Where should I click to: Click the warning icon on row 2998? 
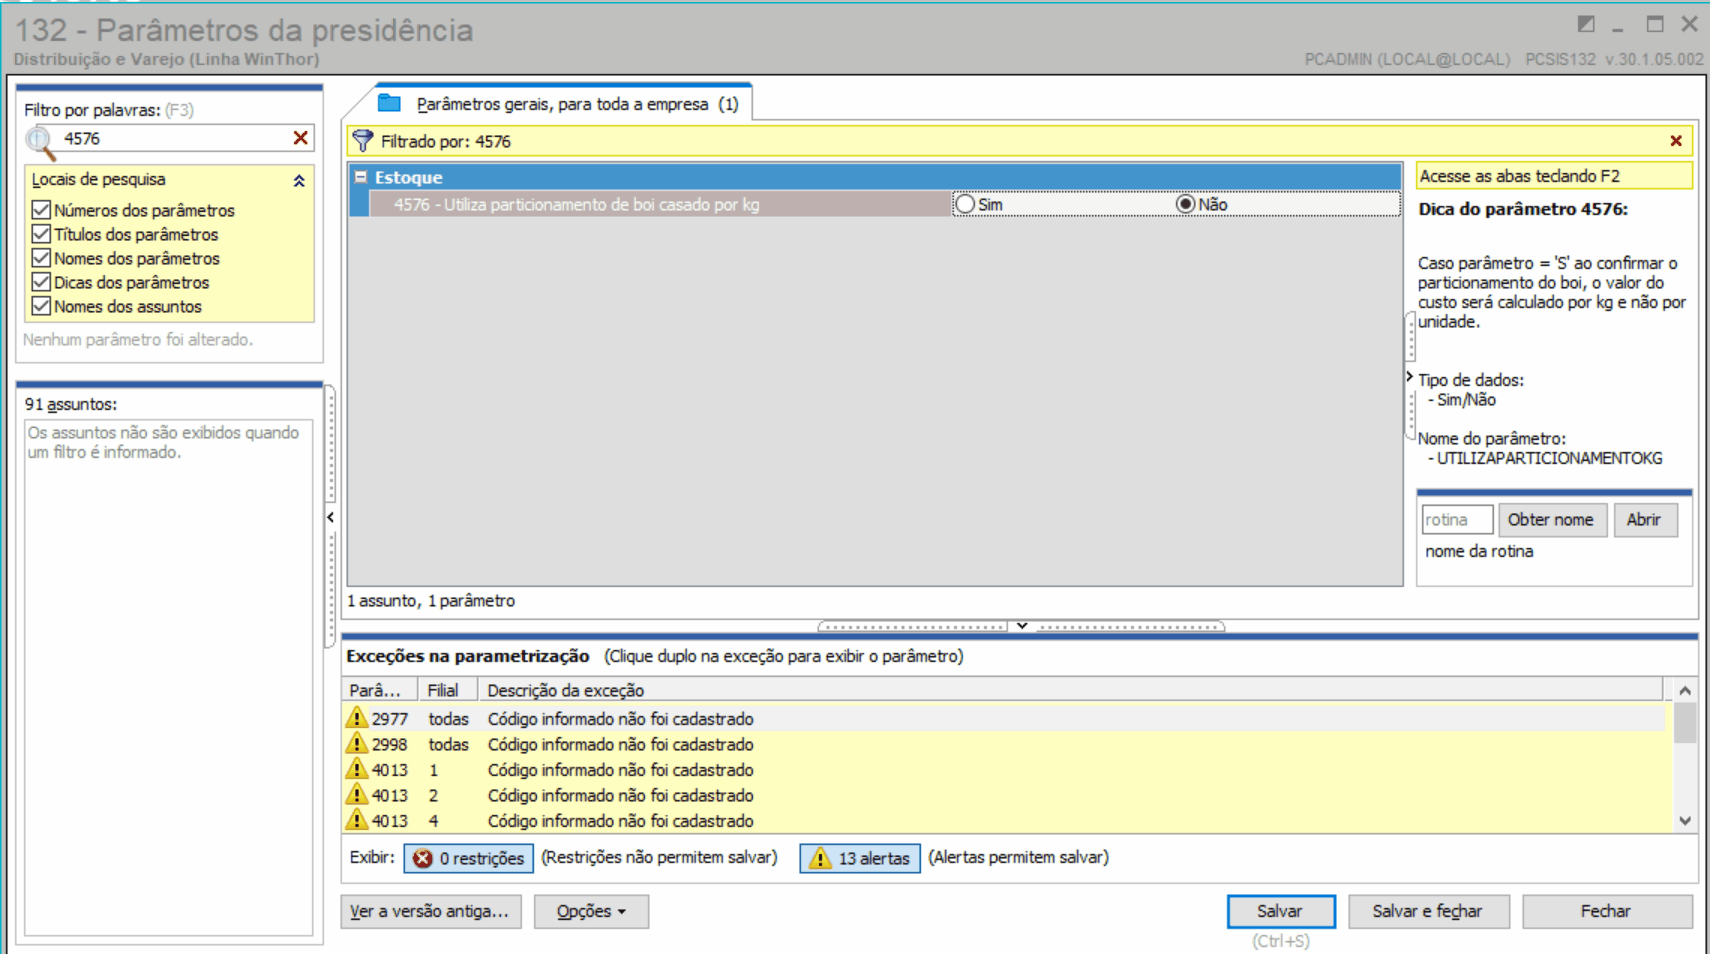[356, 744]
